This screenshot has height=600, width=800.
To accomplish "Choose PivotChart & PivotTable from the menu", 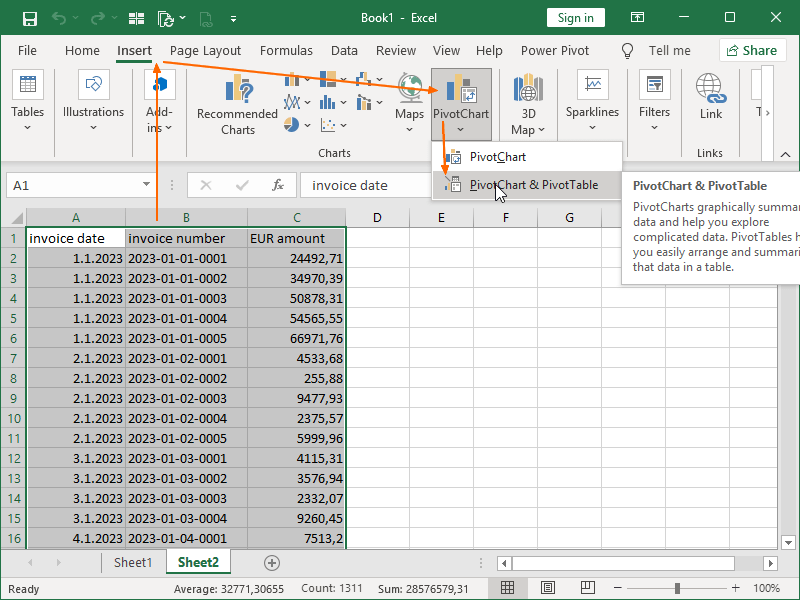I will (536, 185).
